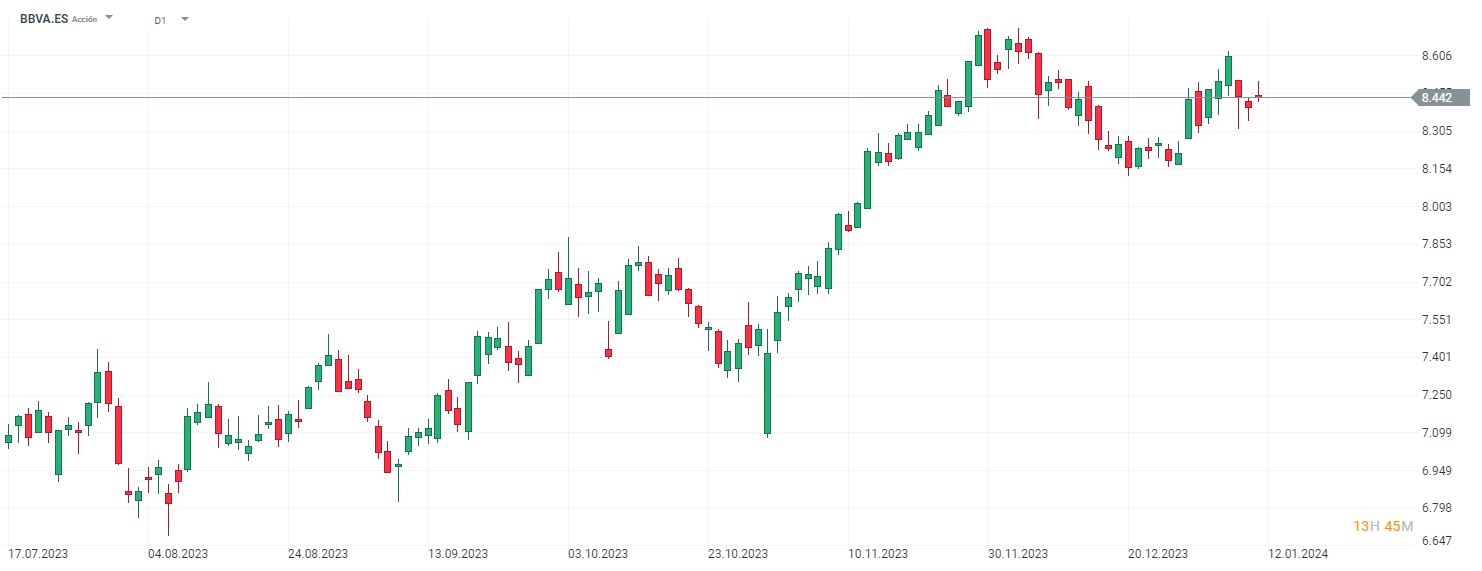Select the 13.09.2023 time axis label
Image resolution: width=1482 pixels, height=571 pixels.
(458, 553)
